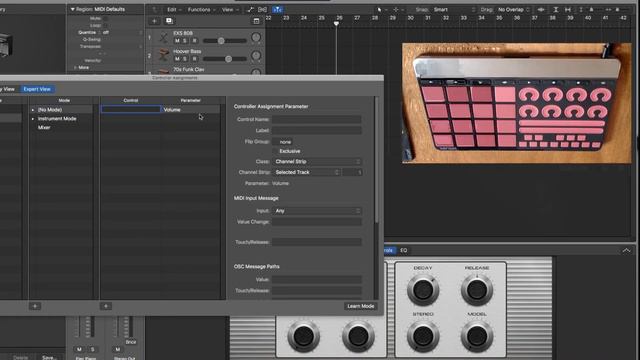Click the MODEL knob
Image resolution: width=640 pixels, height=360 pixels.
[477, 336]
